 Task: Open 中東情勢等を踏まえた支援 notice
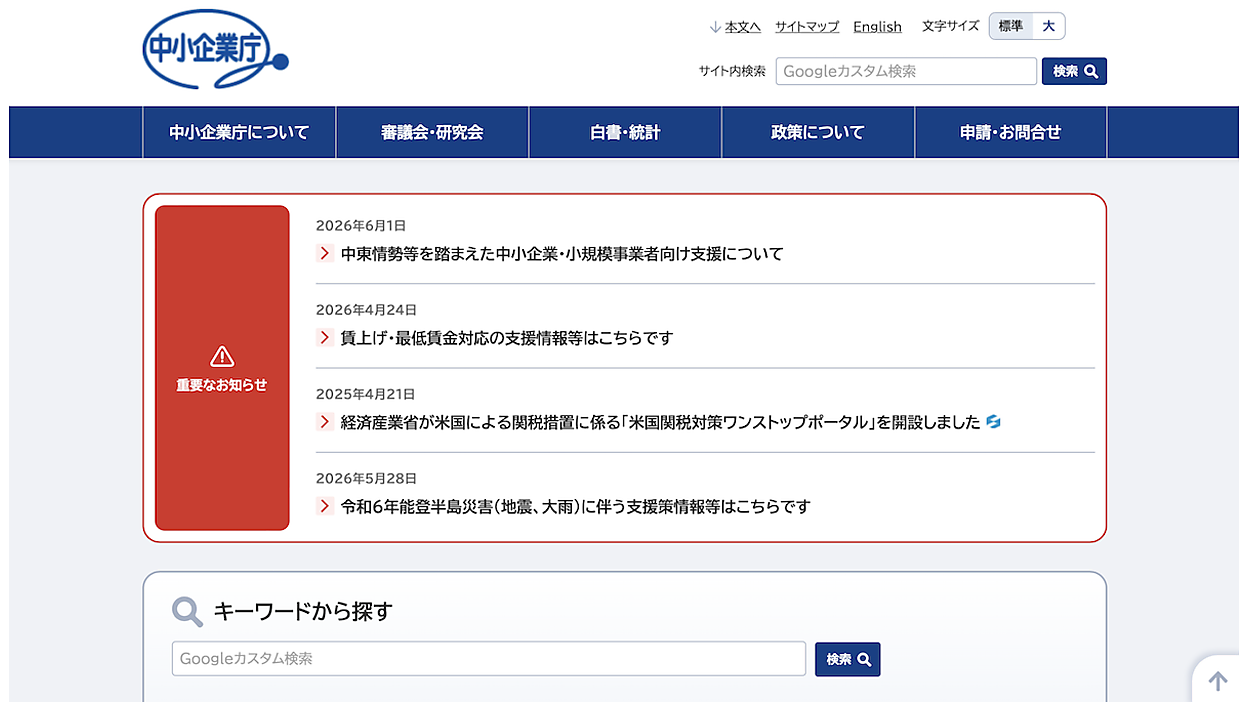point(562,254)
